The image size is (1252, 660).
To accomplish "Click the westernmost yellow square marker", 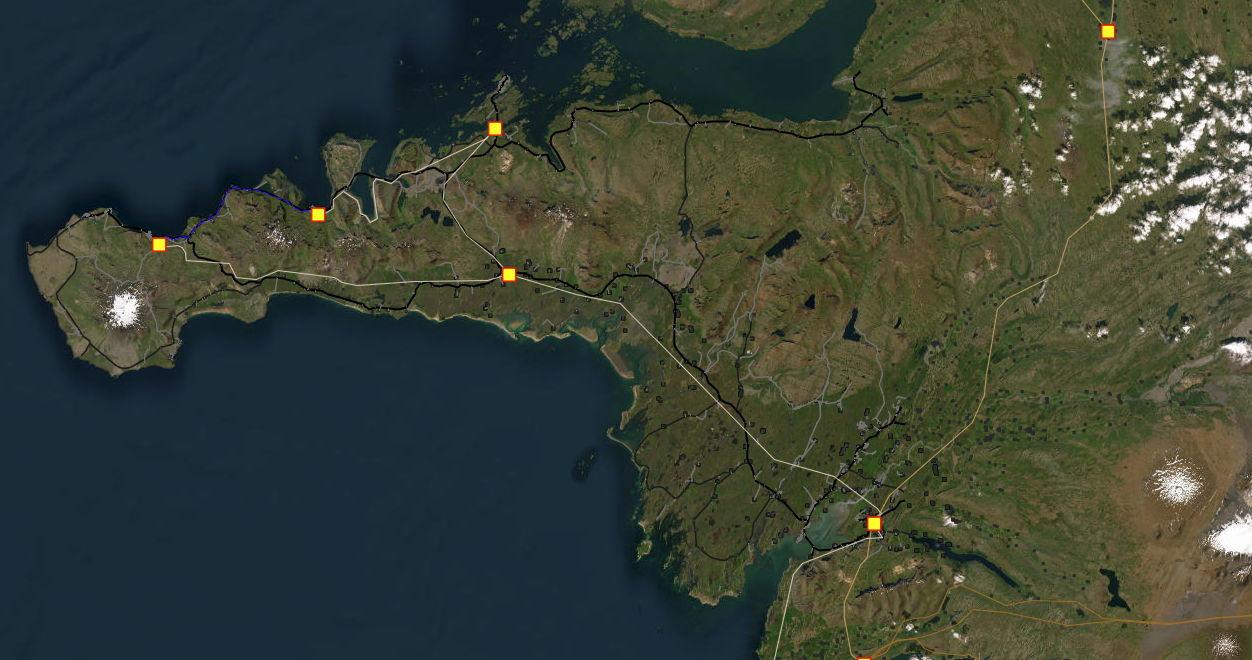I will point(159,244).
